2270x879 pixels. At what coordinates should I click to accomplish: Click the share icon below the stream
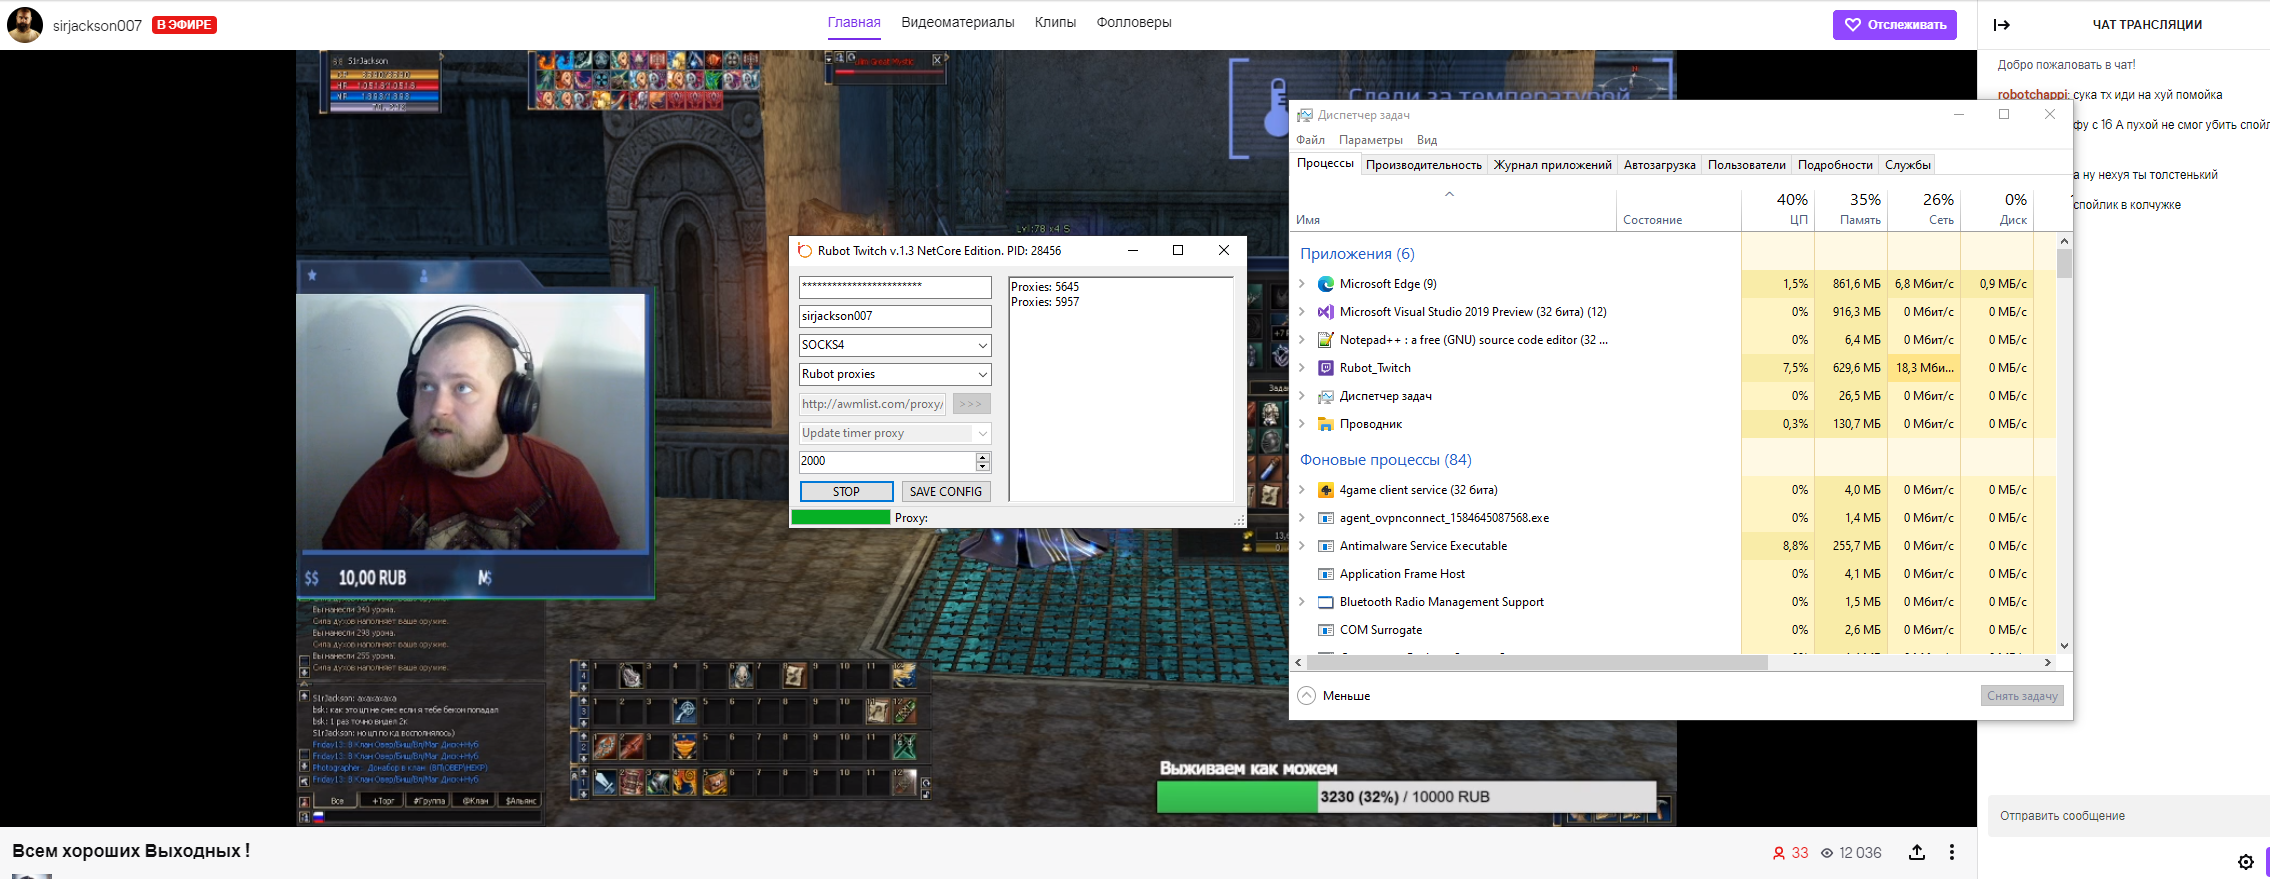[x=1916, y=853]
